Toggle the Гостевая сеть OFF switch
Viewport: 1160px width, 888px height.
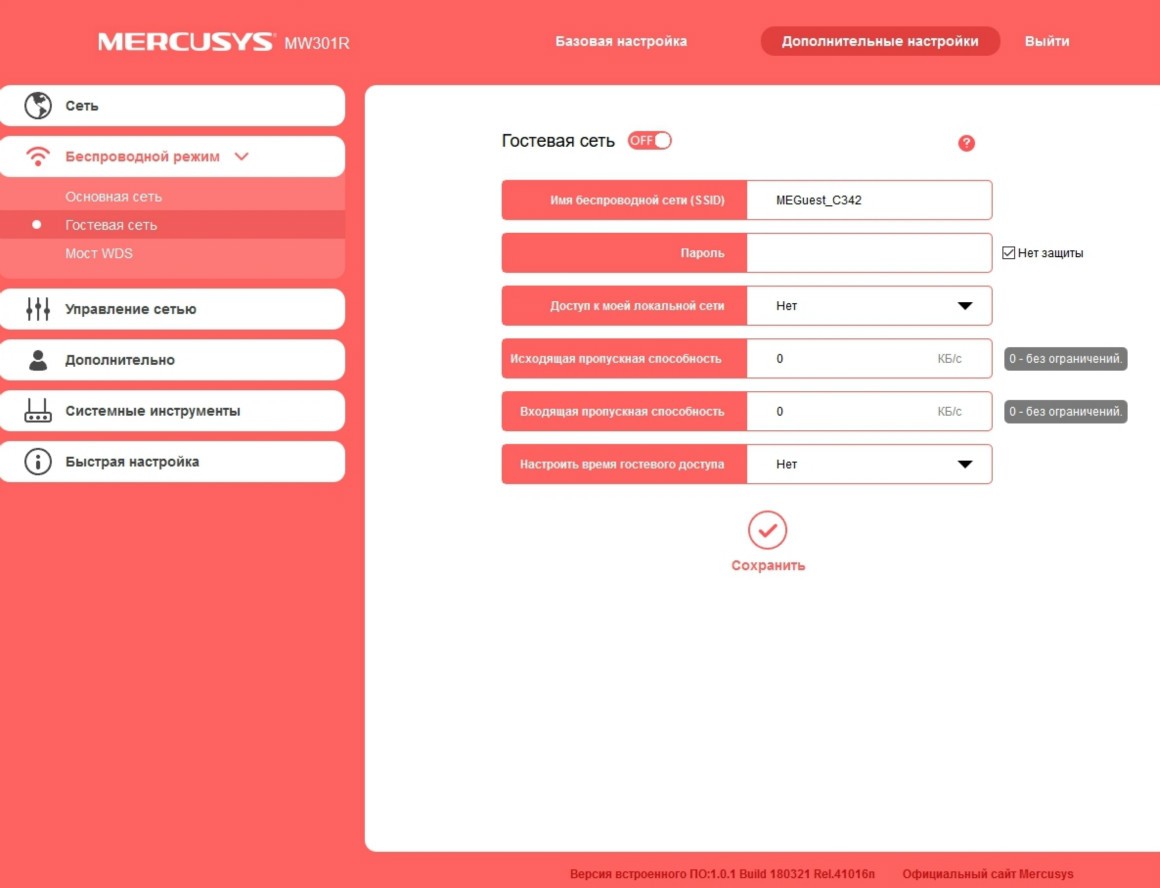[649, 141]
